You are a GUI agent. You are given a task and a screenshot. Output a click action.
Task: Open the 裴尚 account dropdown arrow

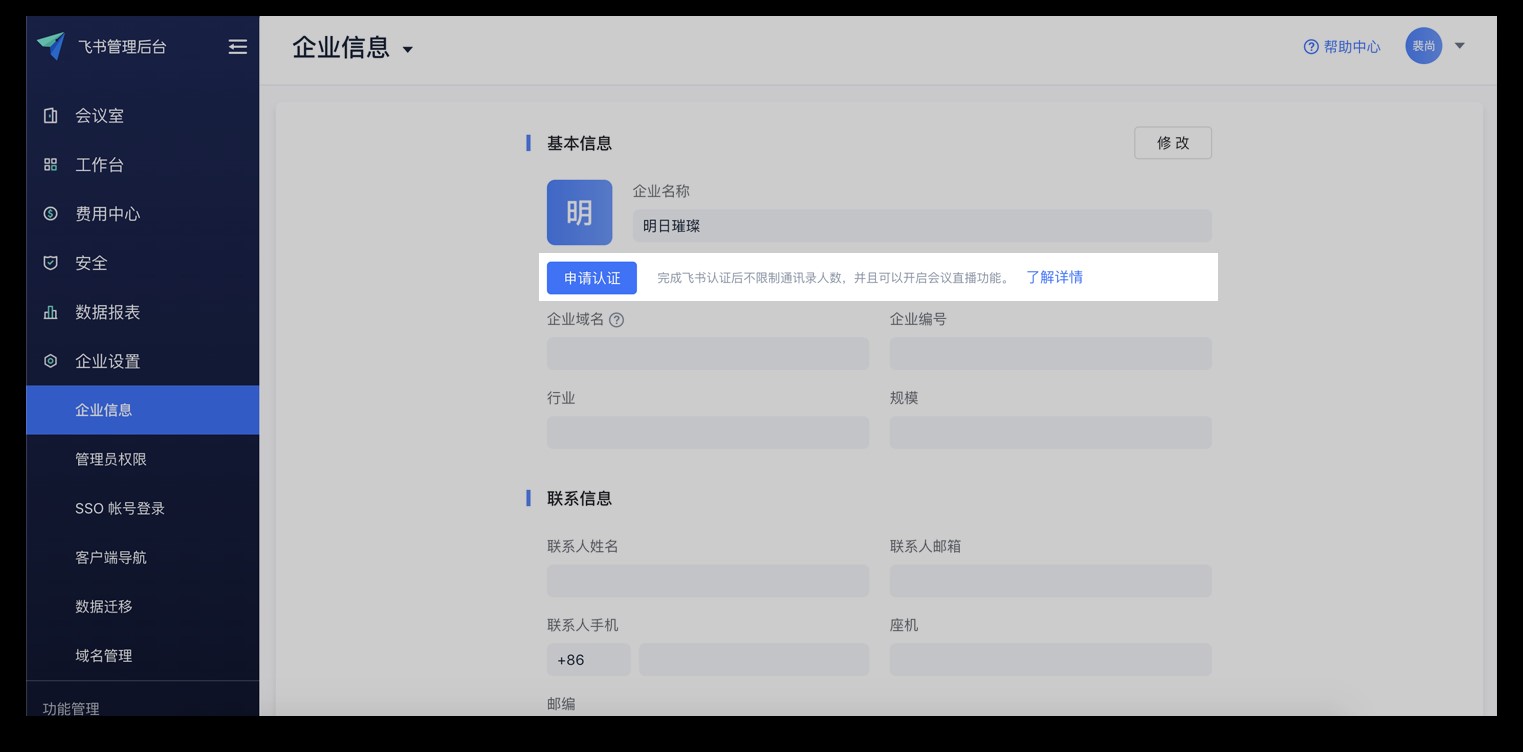point(1459,45)
